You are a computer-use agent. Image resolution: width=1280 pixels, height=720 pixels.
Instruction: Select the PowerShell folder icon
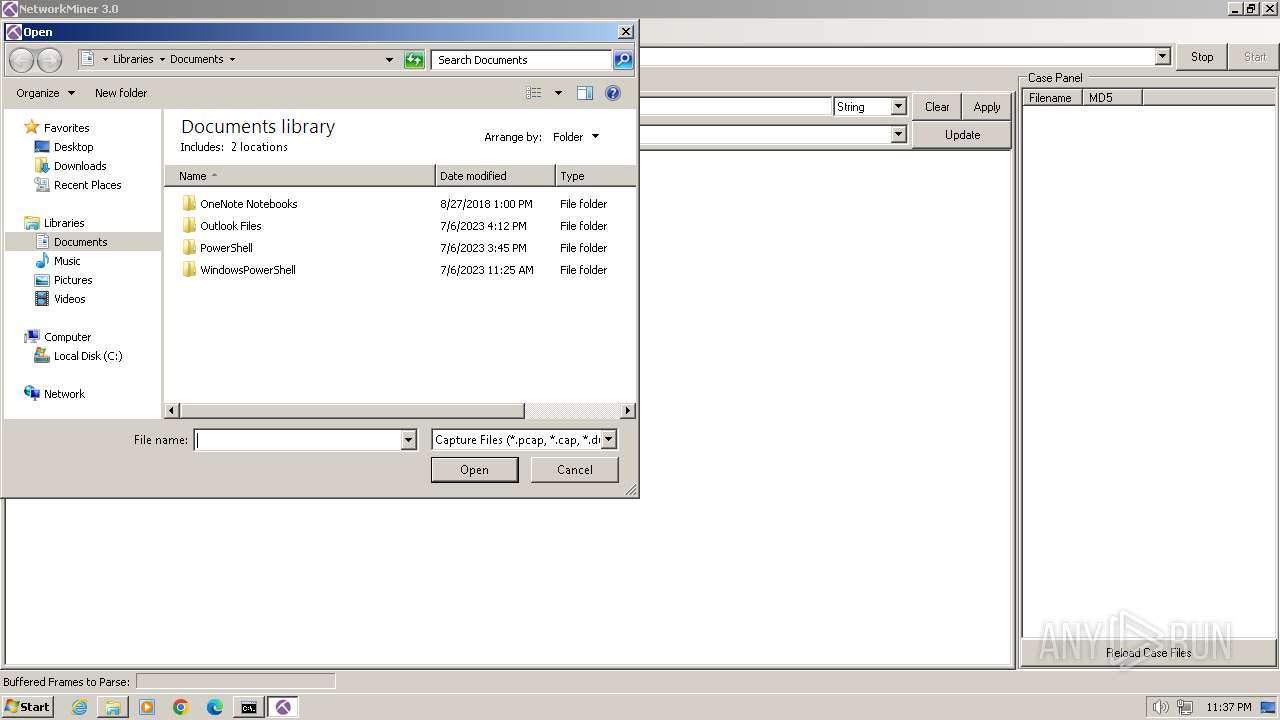(x=189, y=247)
